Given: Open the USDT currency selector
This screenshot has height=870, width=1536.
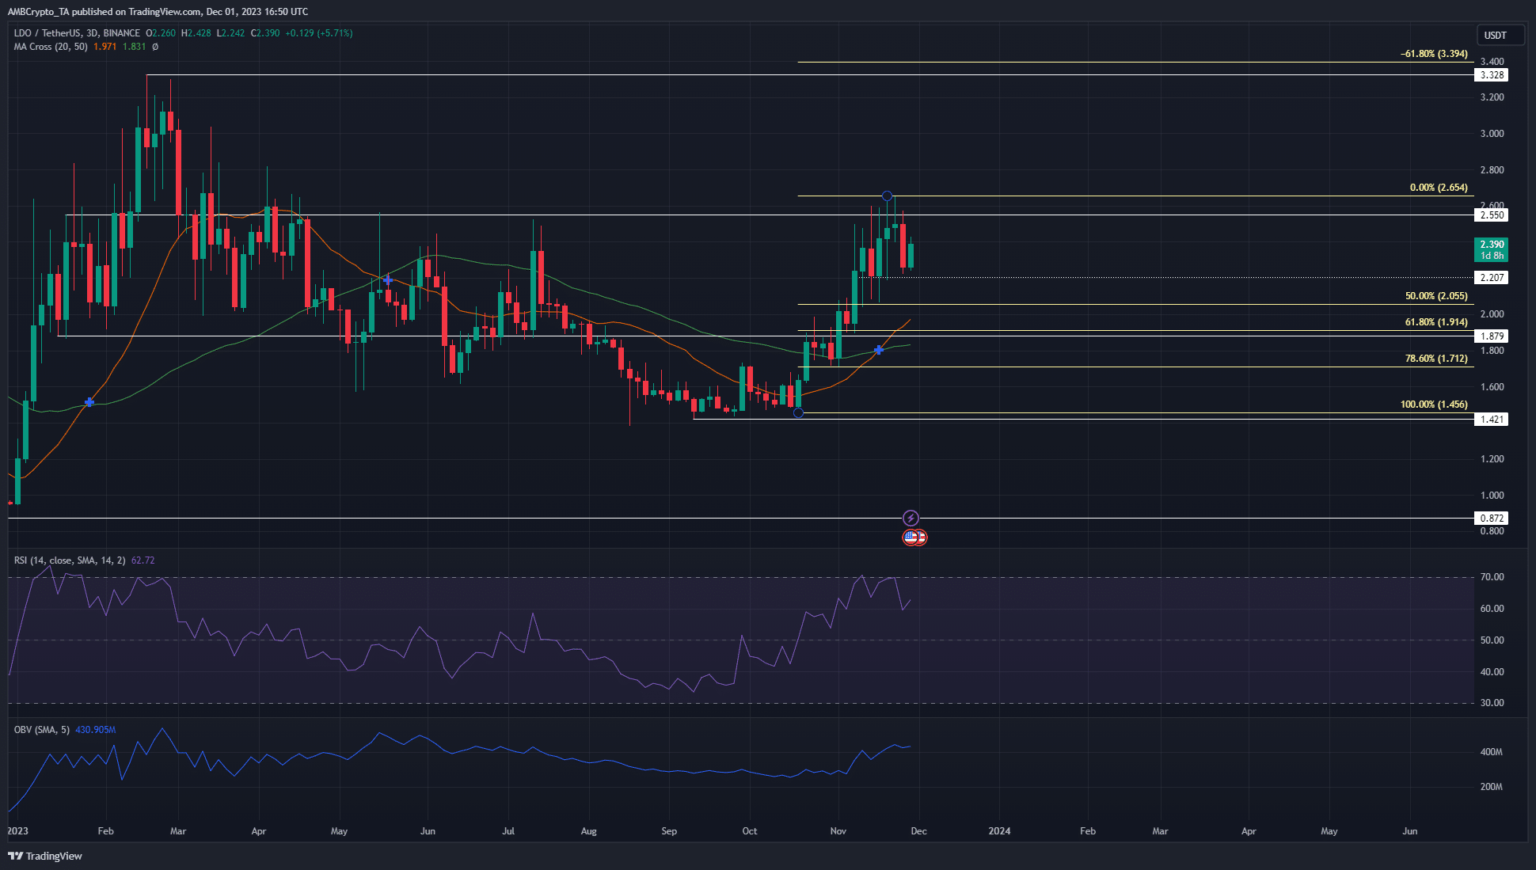Looking at the screenshot, I should click(x=1494, y=35).
